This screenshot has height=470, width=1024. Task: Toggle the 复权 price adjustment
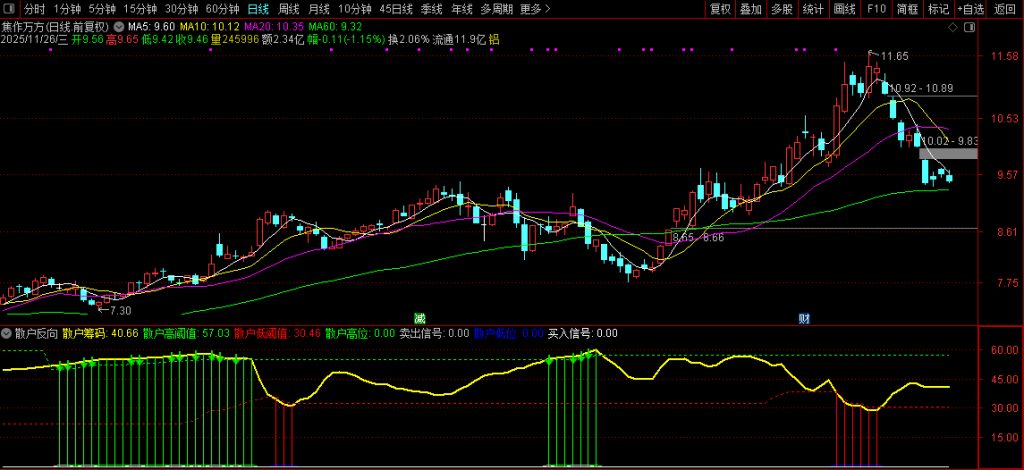(x=719, y=9)
